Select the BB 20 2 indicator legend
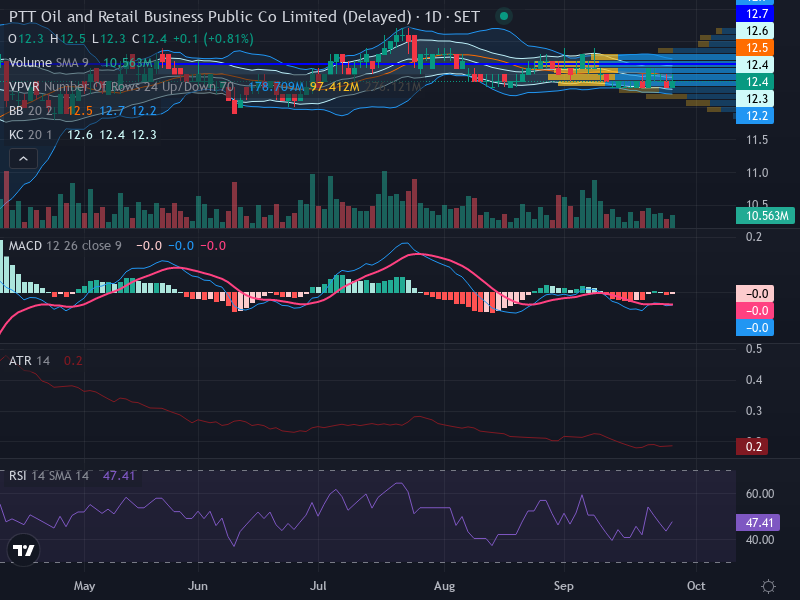The image size is (800, 600). pos(31,111)
